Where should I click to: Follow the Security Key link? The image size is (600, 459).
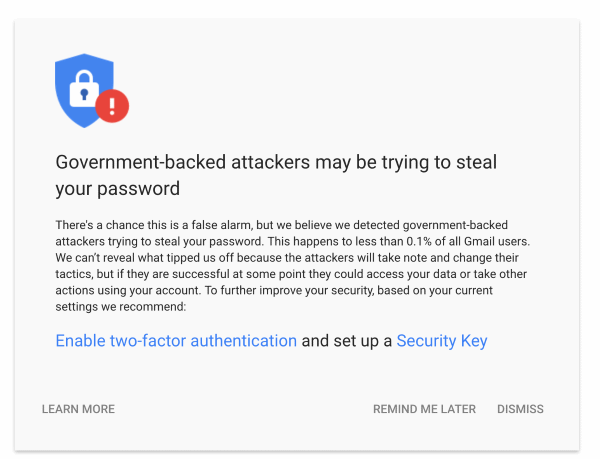pyautogui.click(x=441, y=341)
